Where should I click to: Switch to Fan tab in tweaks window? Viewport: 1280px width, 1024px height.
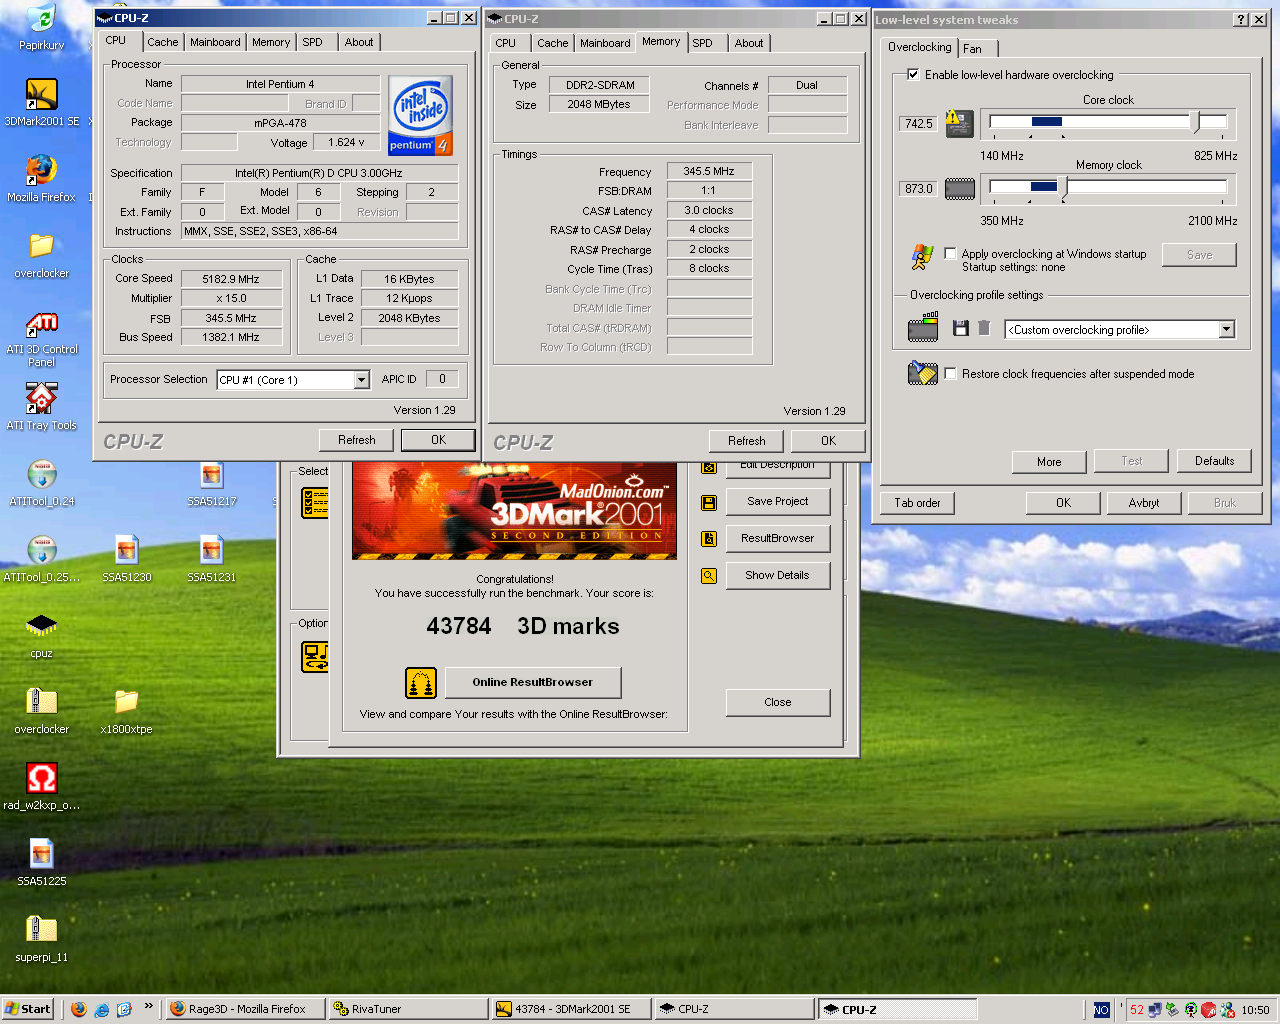(973, 48)
